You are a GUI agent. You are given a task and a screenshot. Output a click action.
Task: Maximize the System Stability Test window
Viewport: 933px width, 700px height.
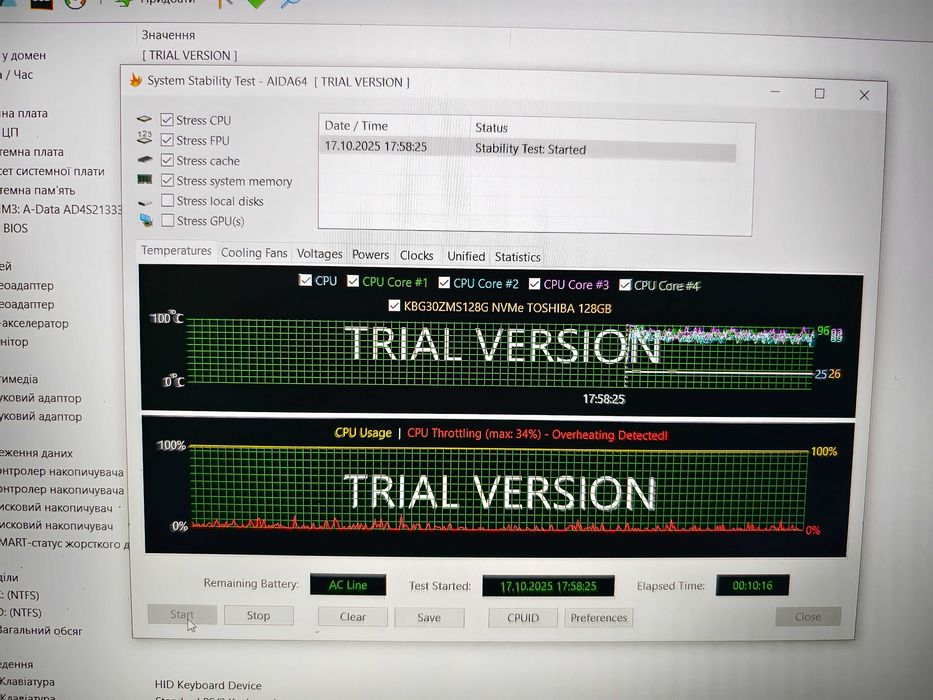click(819, 93)
